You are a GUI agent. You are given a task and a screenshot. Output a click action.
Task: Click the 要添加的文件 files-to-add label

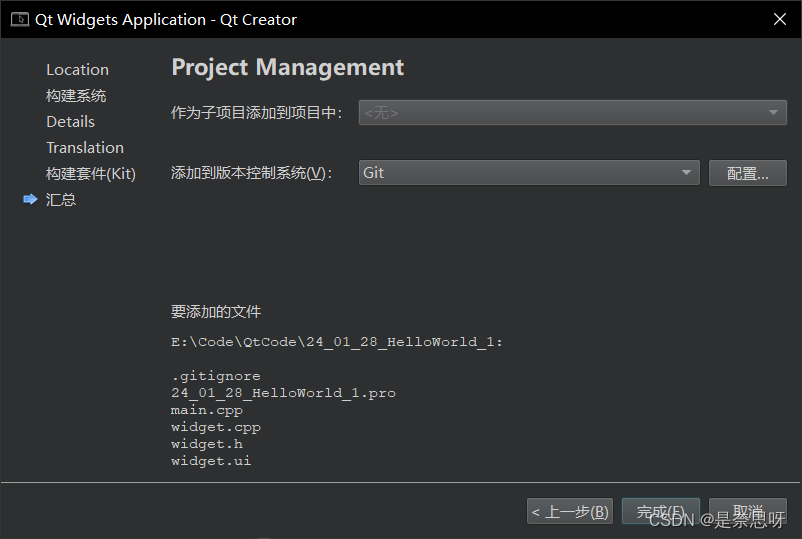pos(216,311)
